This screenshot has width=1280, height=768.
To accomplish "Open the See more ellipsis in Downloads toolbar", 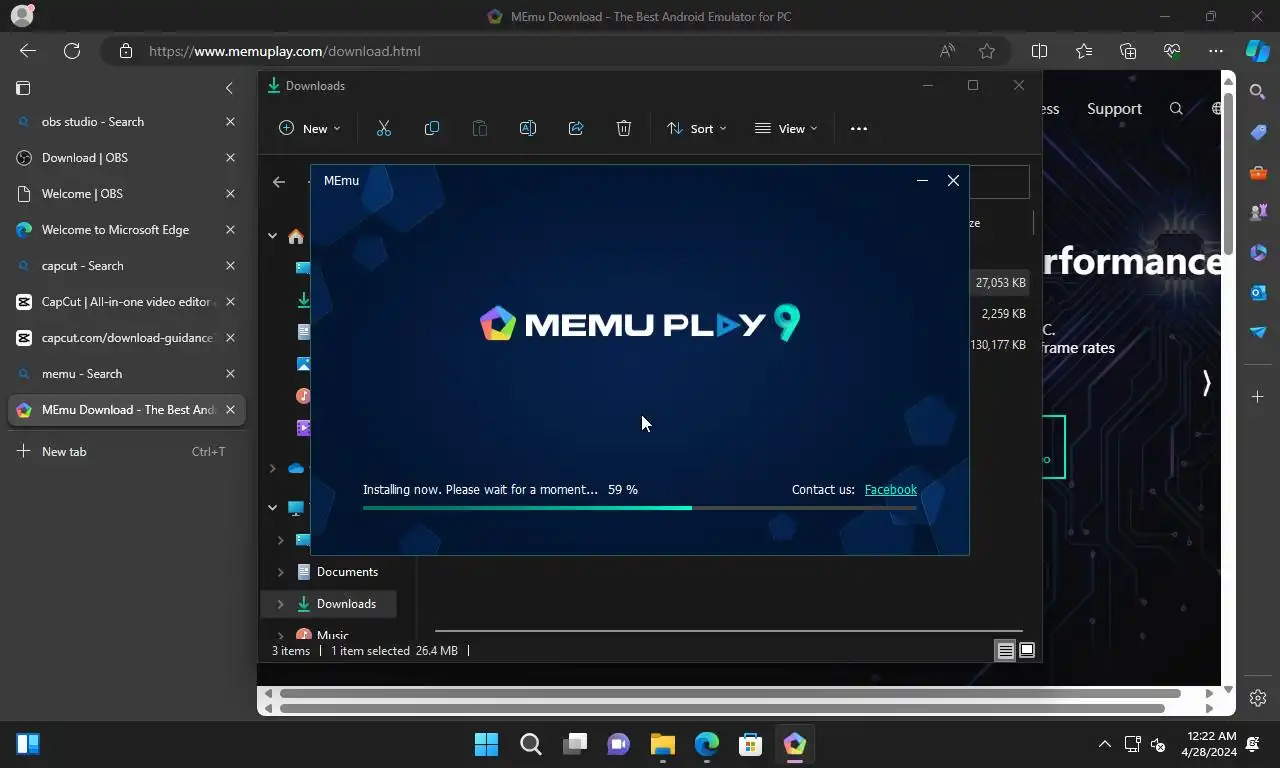I will click(859, 128).
